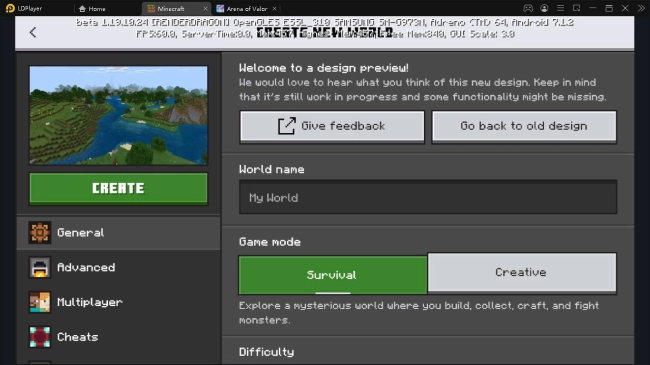Go back with the left arrow icon
The width and height of the screenshot is (650, 365).
click(x=33, y=32)
